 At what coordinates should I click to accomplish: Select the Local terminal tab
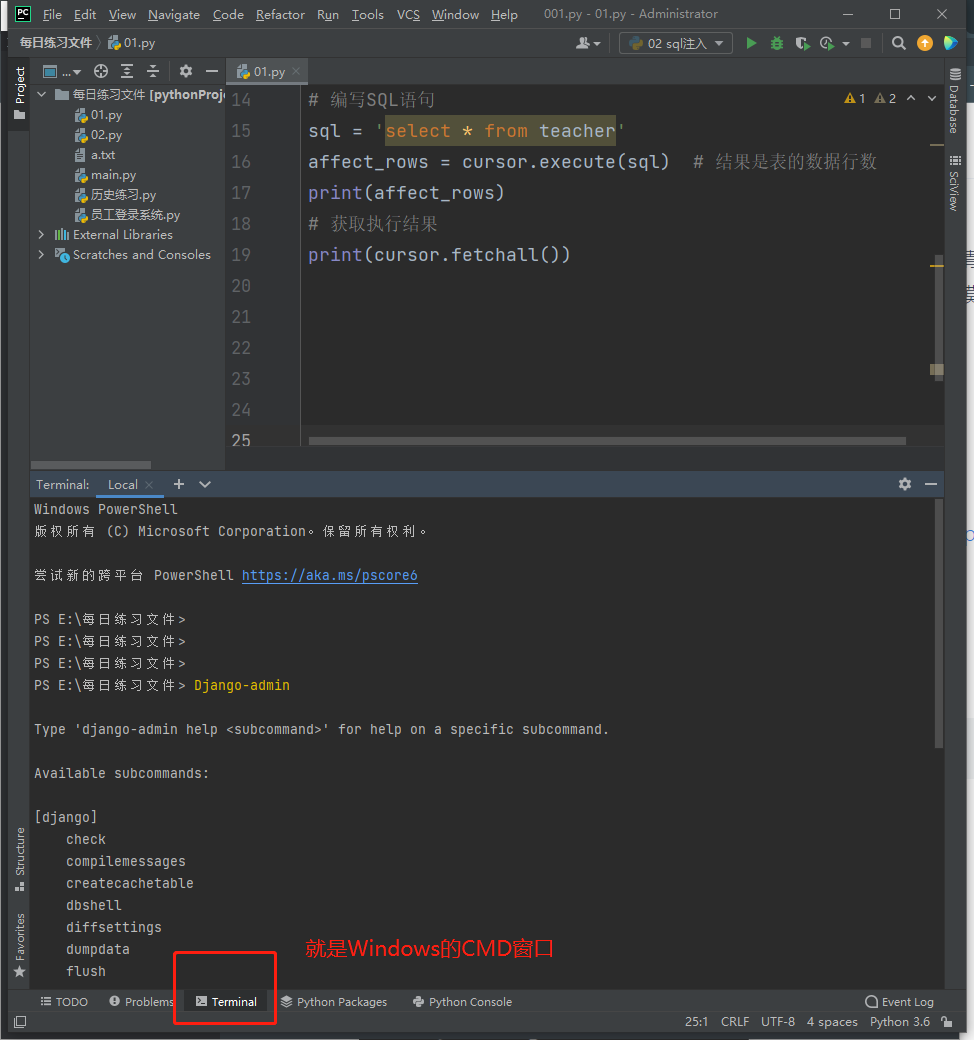(123, 485)
